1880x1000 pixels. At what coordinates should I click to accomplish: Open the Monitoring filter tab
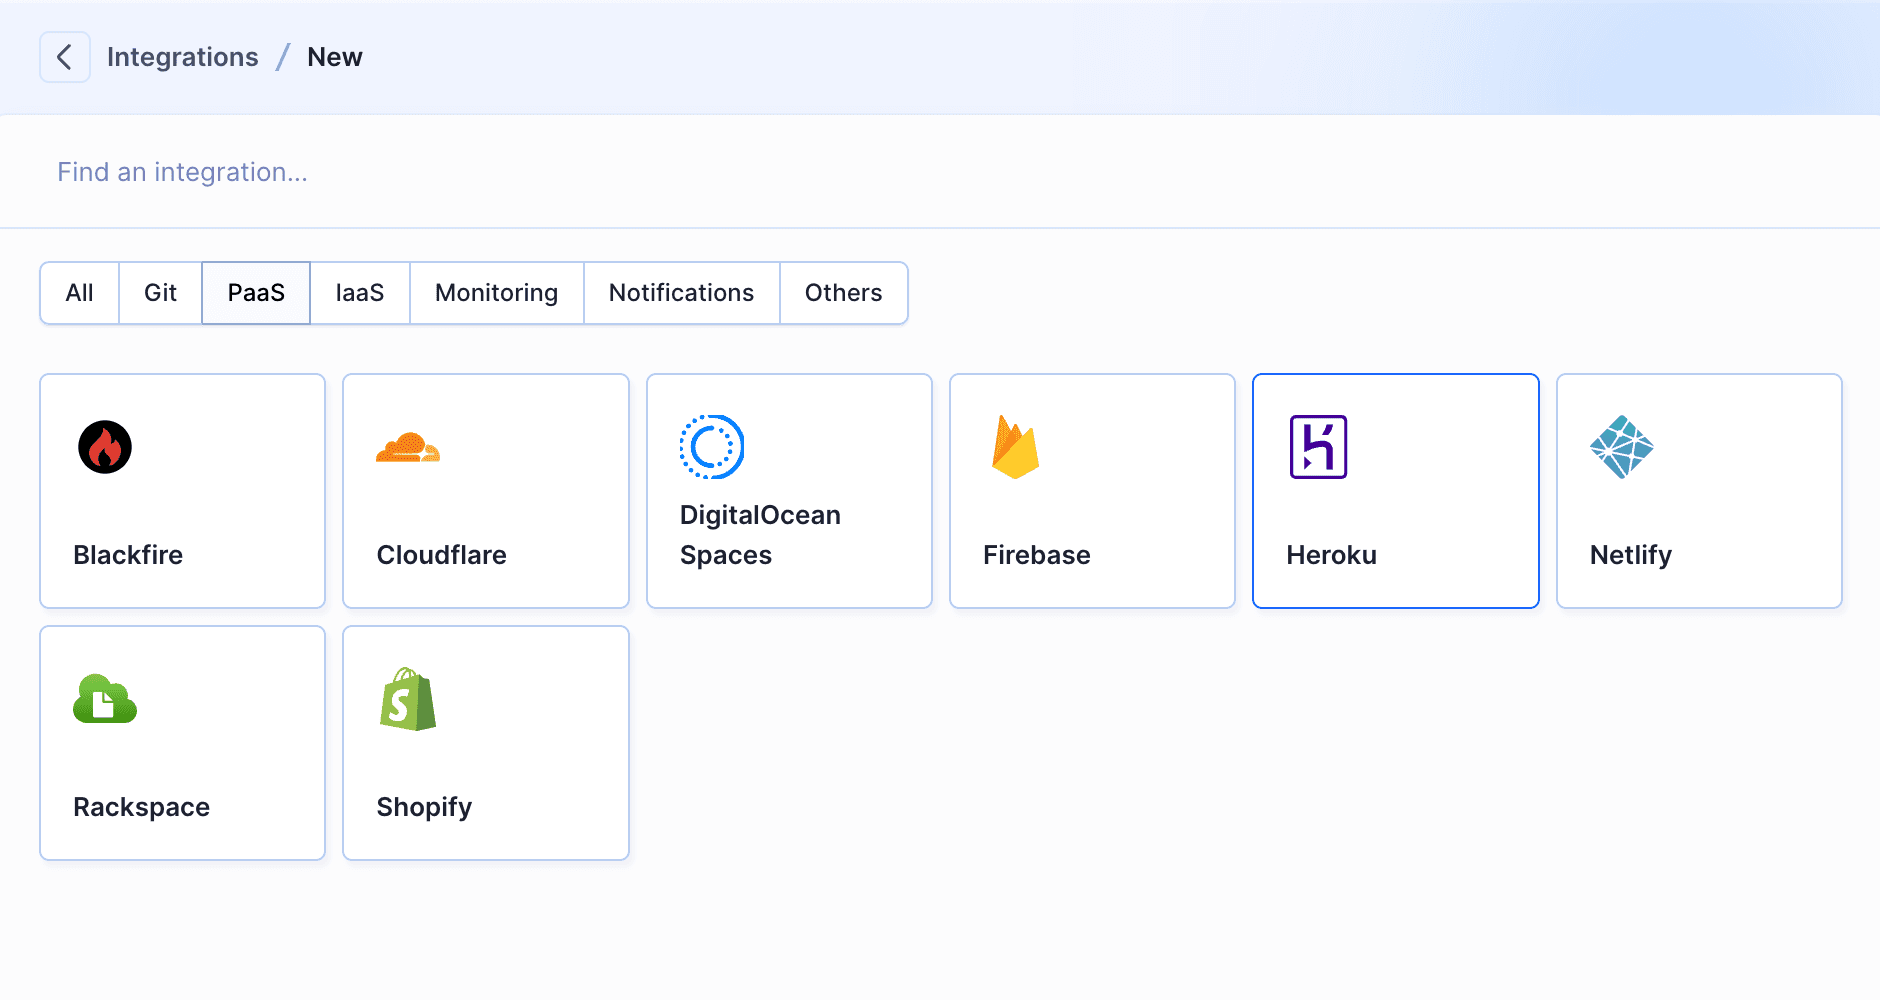click(x=497, y=293)
